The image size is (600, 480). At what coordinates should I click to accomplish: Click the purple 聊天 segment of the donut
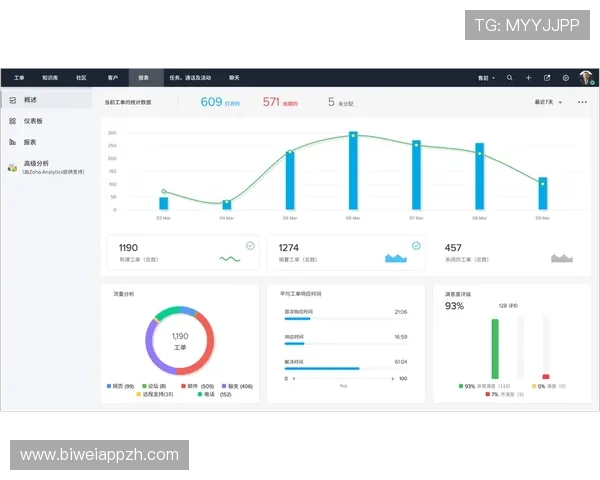151,348
